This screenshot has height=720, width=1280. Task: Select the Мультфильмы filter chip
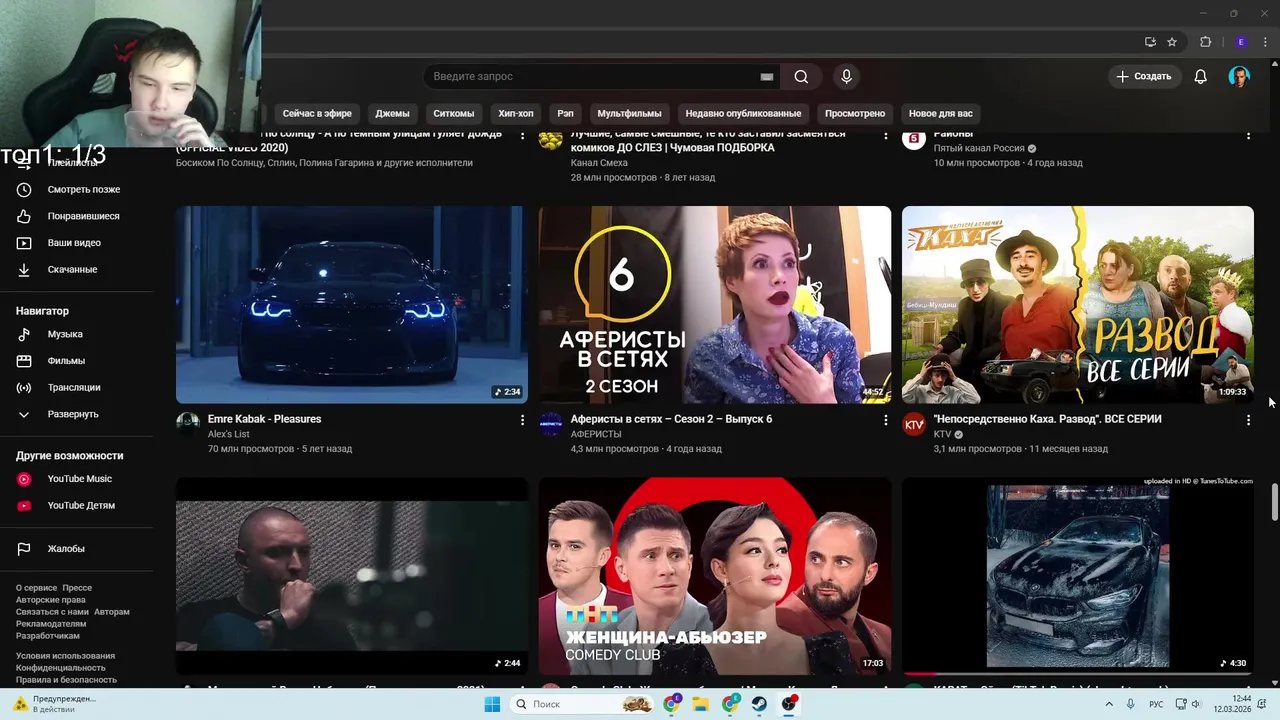(x=629, y=114)
